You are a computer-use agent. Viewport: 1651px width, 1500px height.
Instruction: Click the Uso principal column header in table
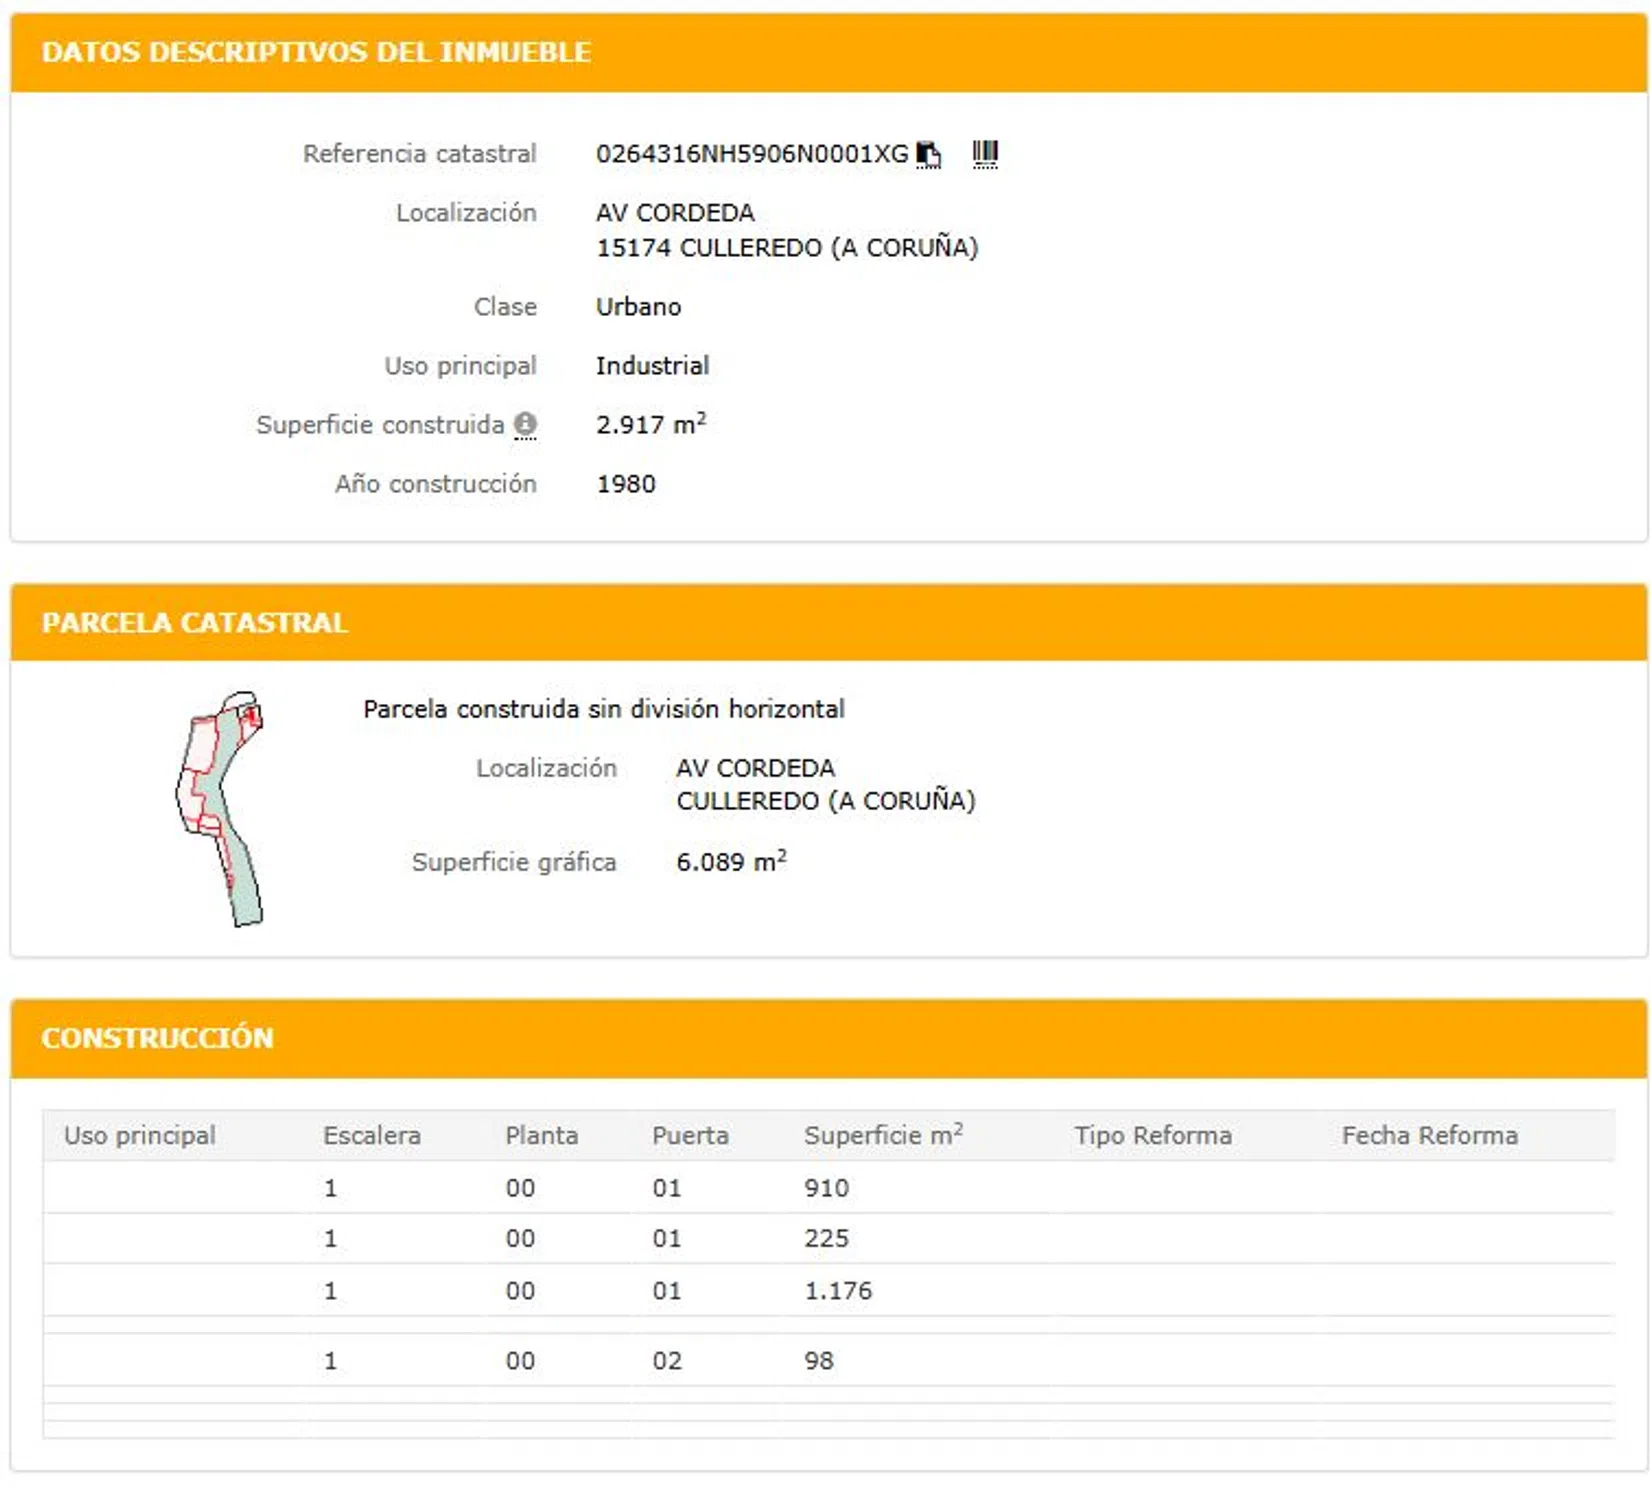[140, 1135]
